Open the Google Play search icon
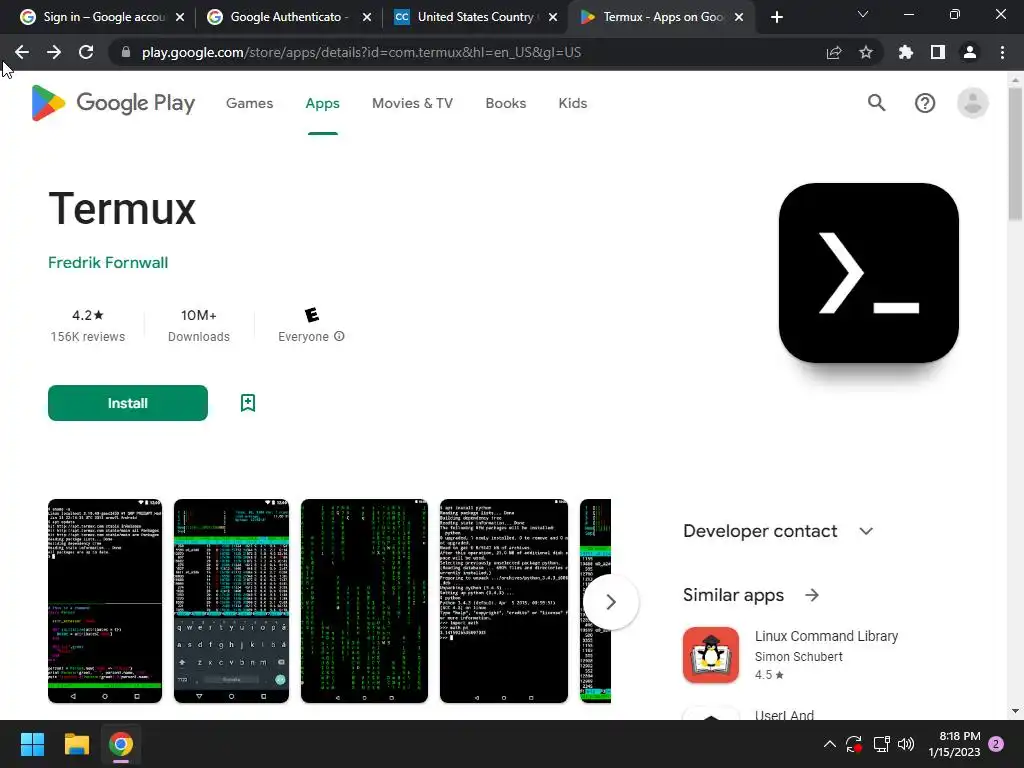 (x=876, y=103)
